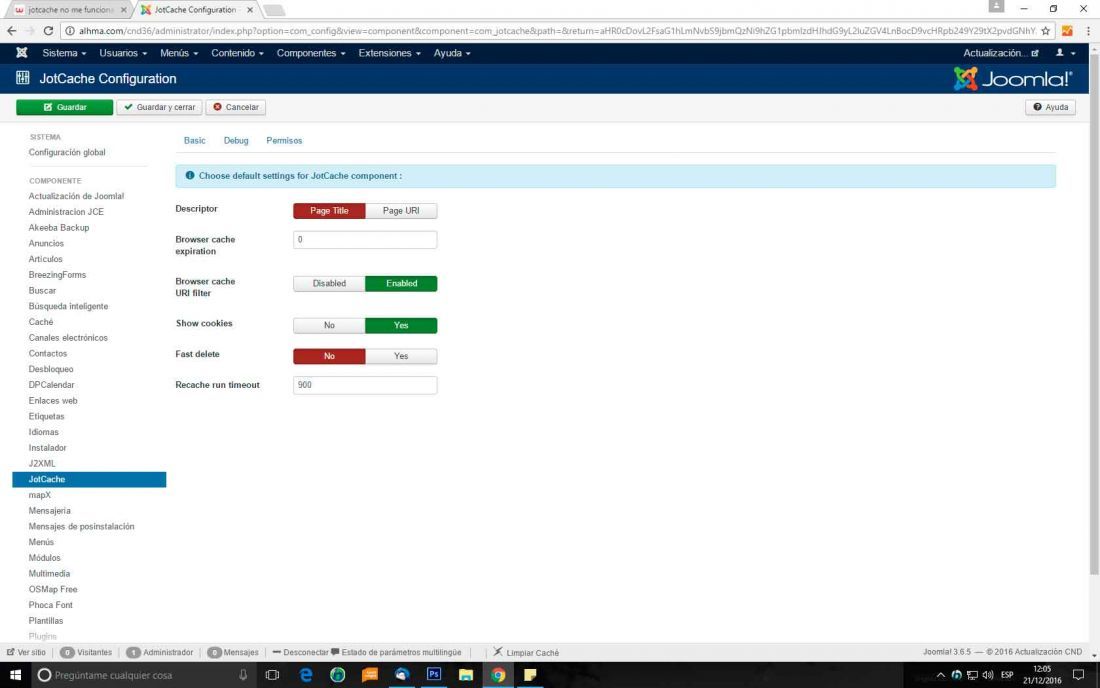Viewport: 1100px width, 688px height.
Task: Open the Extensiones dropdown menu
Action: [x=389, y=53]
